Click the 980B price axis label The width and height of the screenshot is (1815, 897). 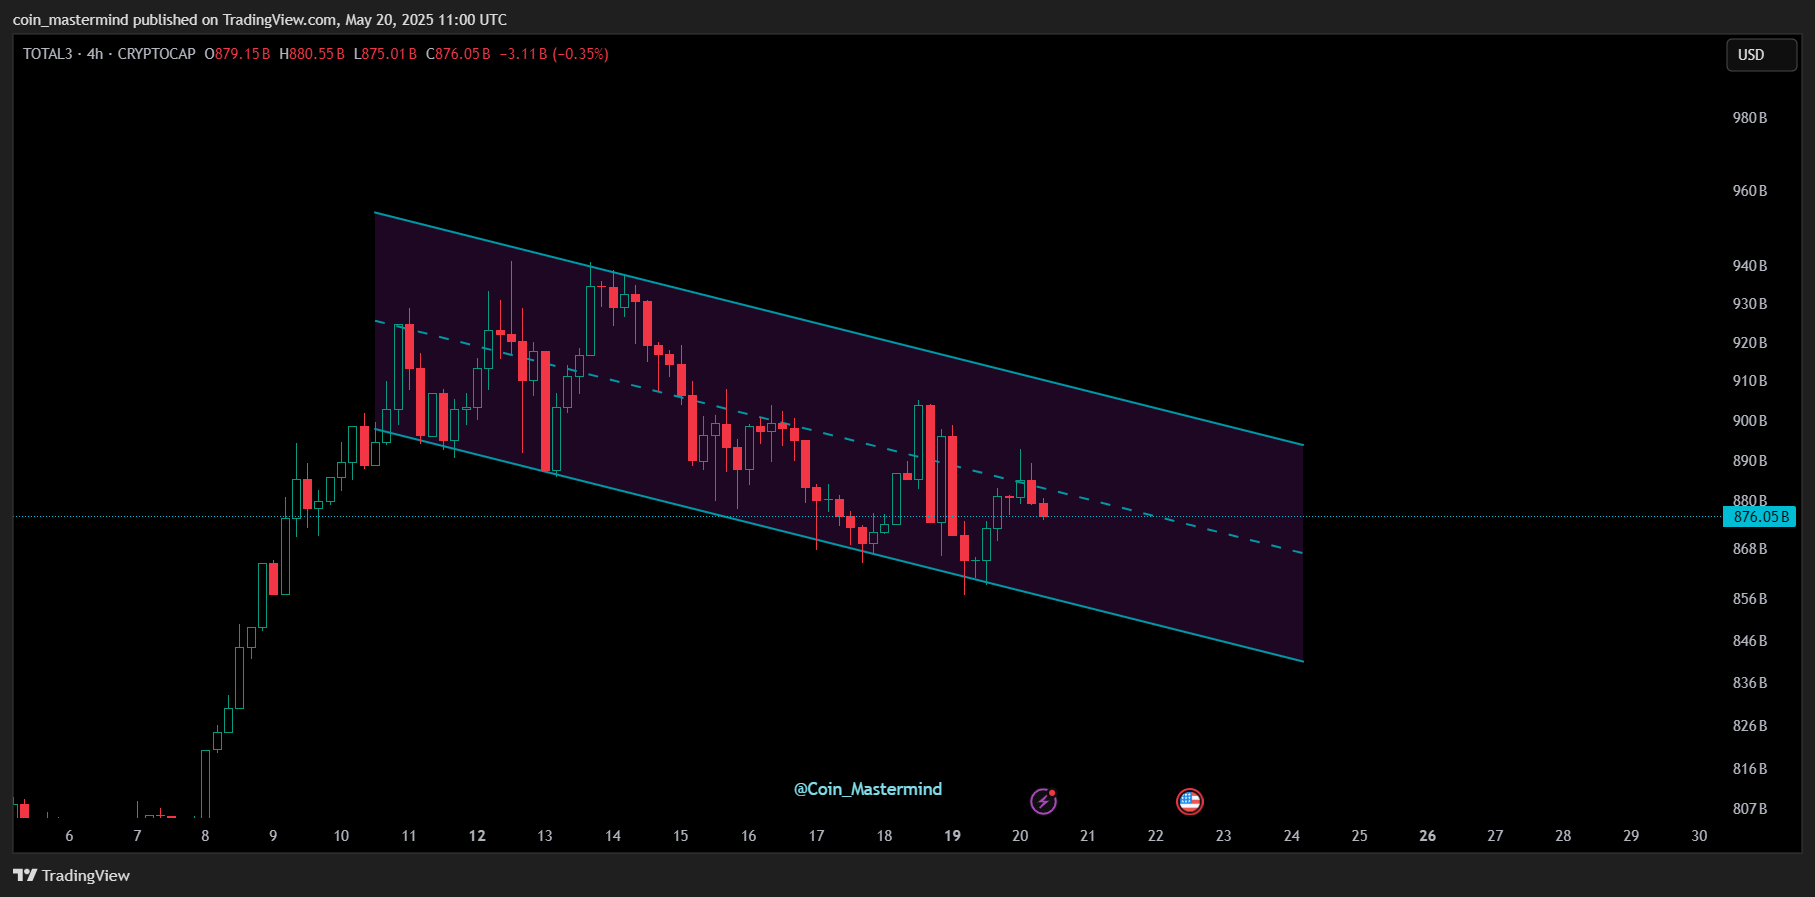[x=1750, y=118]
